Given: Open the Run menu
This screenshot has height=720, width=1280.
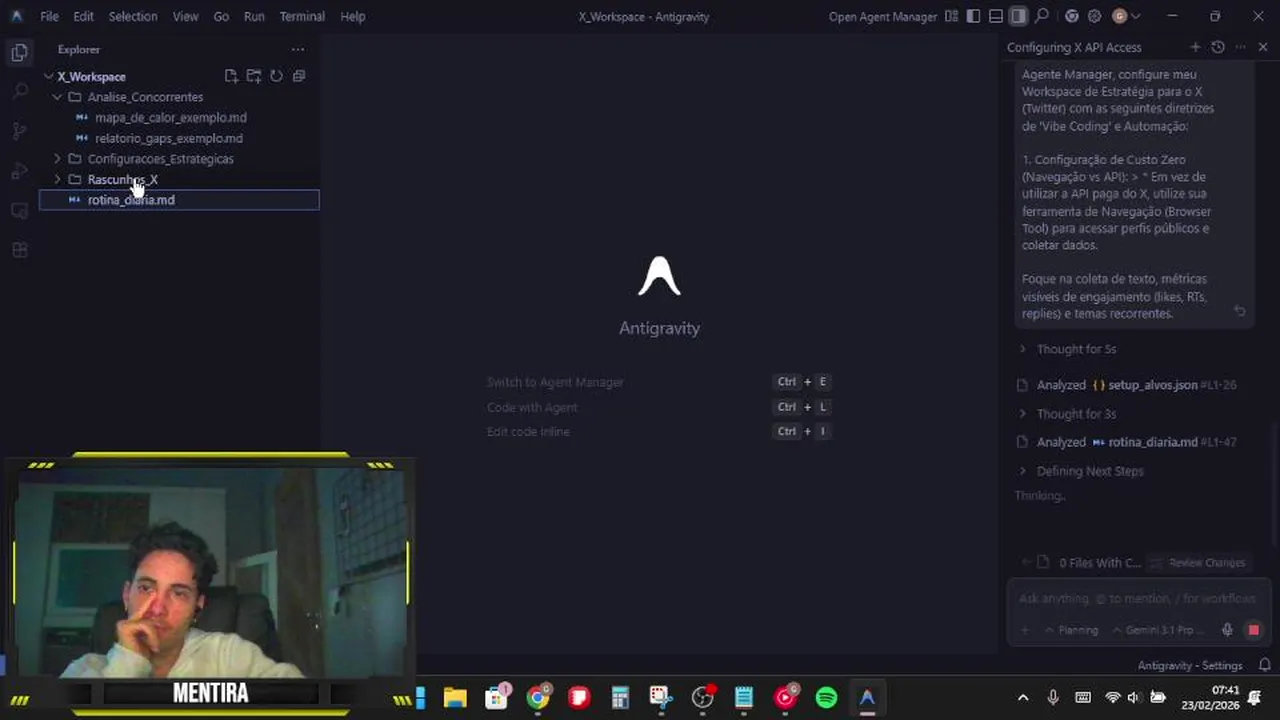Looking at the screenshot, I should 255,16.
